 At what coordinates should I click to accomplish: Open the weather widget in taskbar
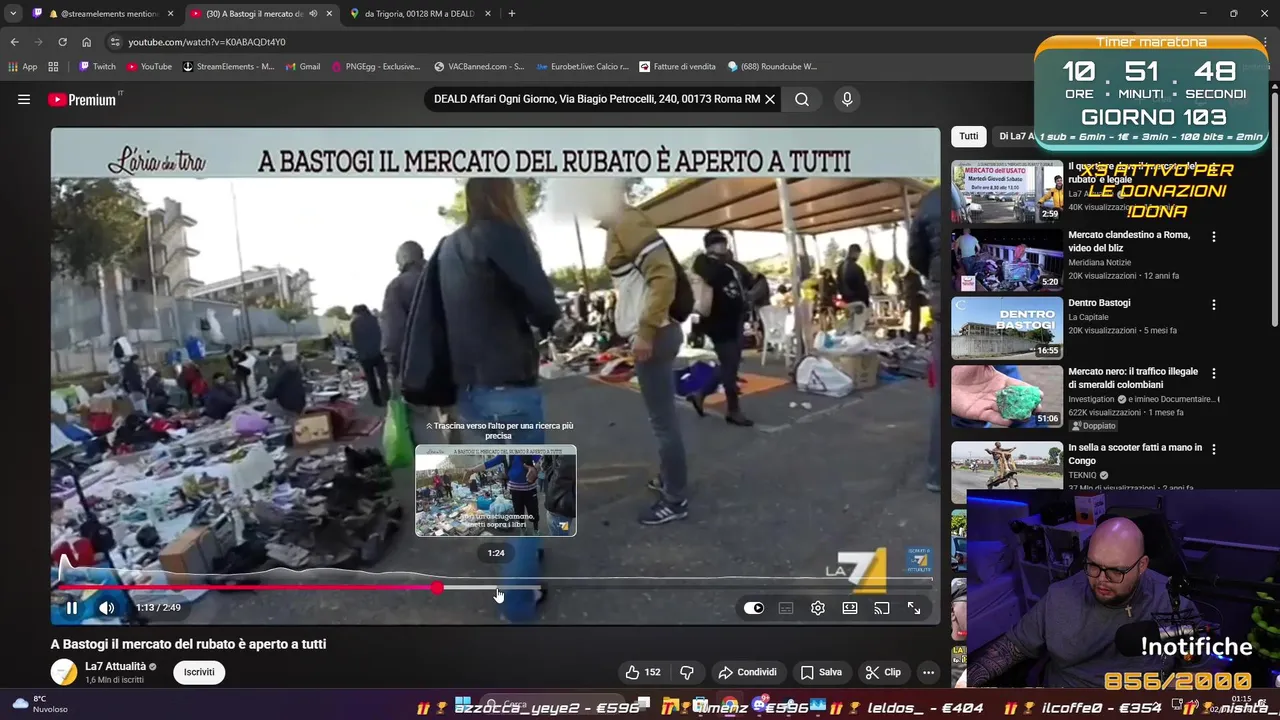[40, 704]
